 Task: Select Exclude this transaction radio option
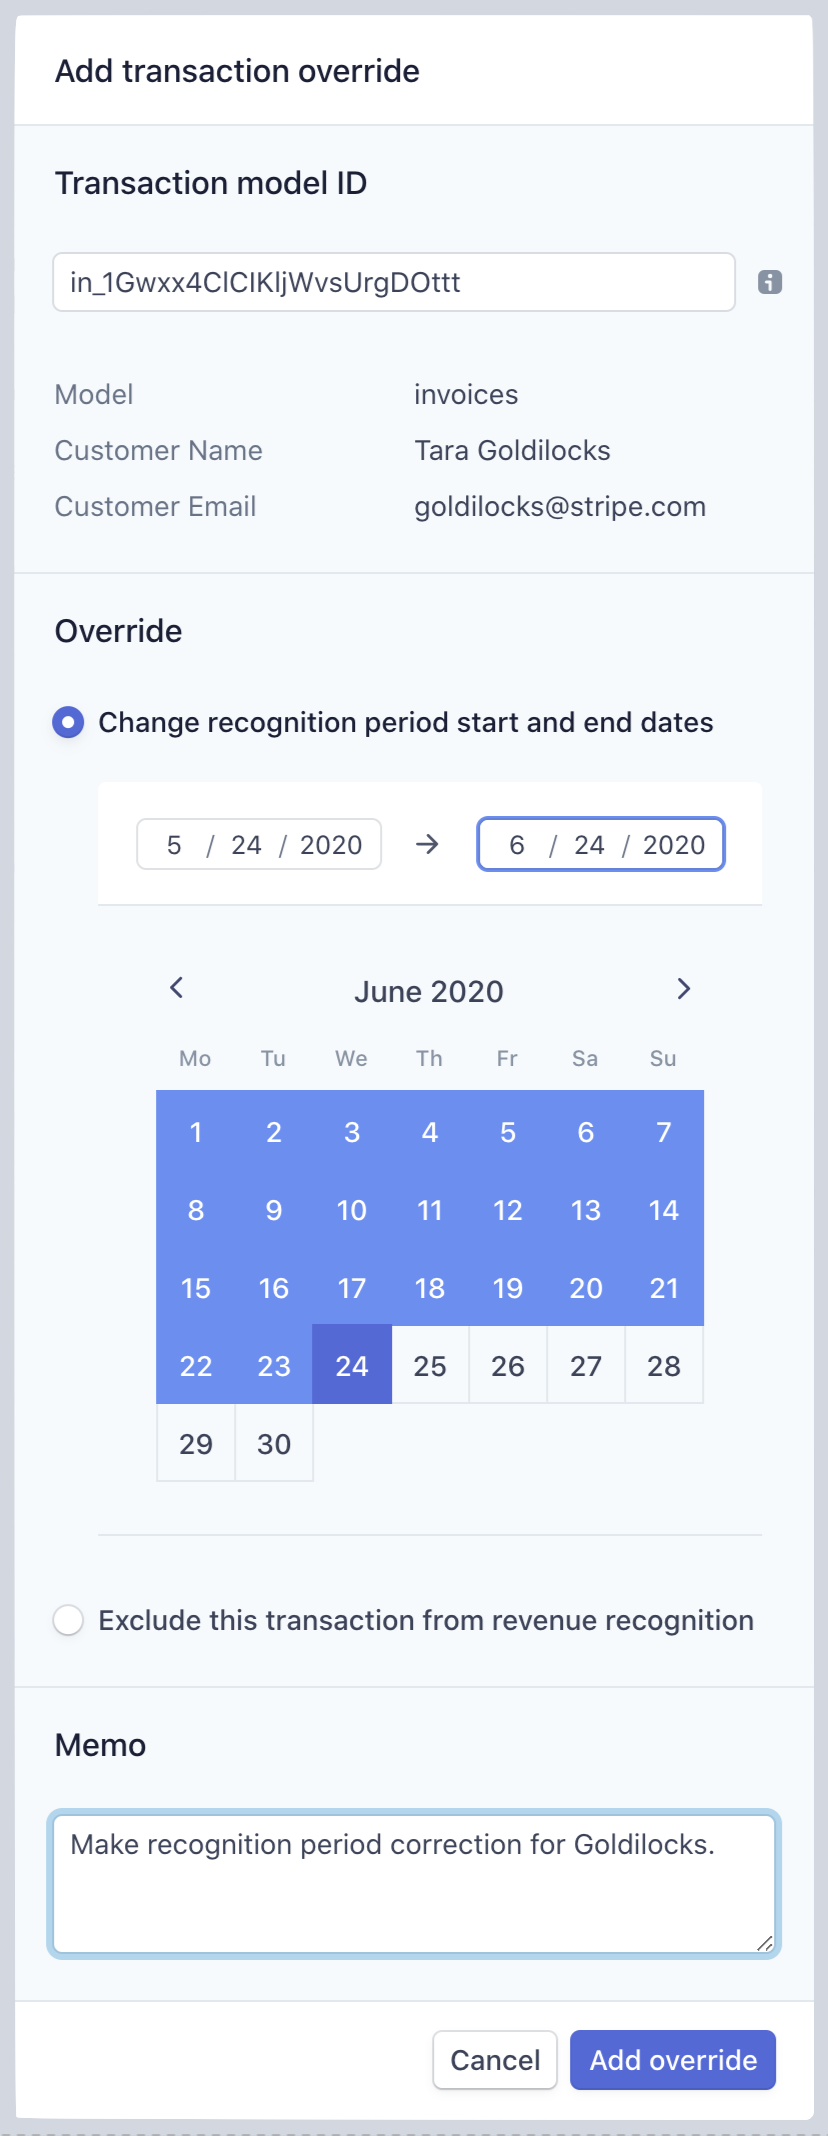coord(68,1620)
